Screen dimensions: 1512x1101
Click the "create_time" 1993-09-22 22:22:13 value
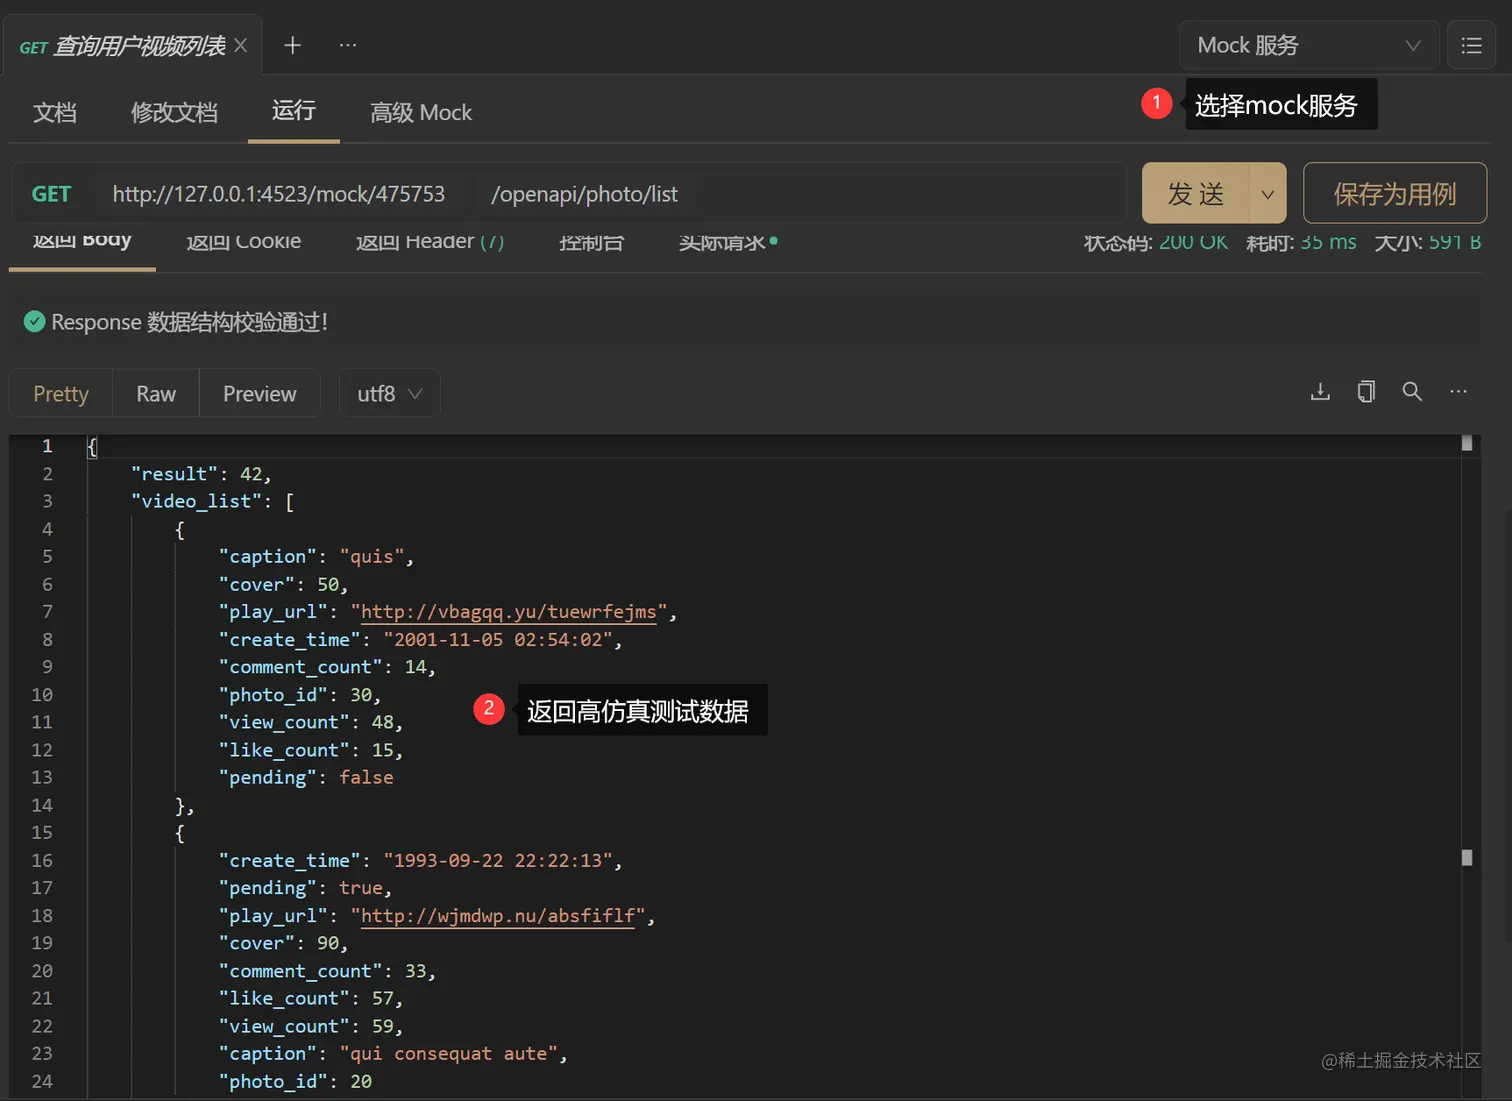498,861
